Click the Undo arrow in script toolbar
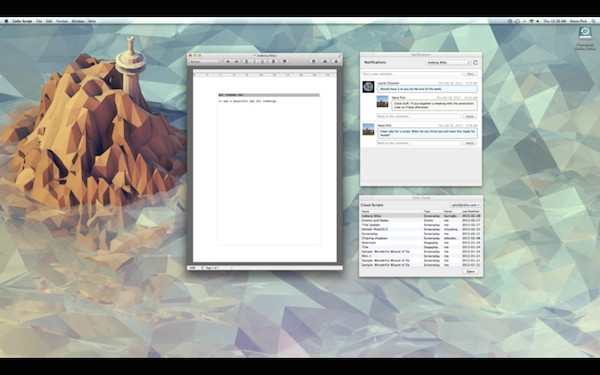 [228, 62]
